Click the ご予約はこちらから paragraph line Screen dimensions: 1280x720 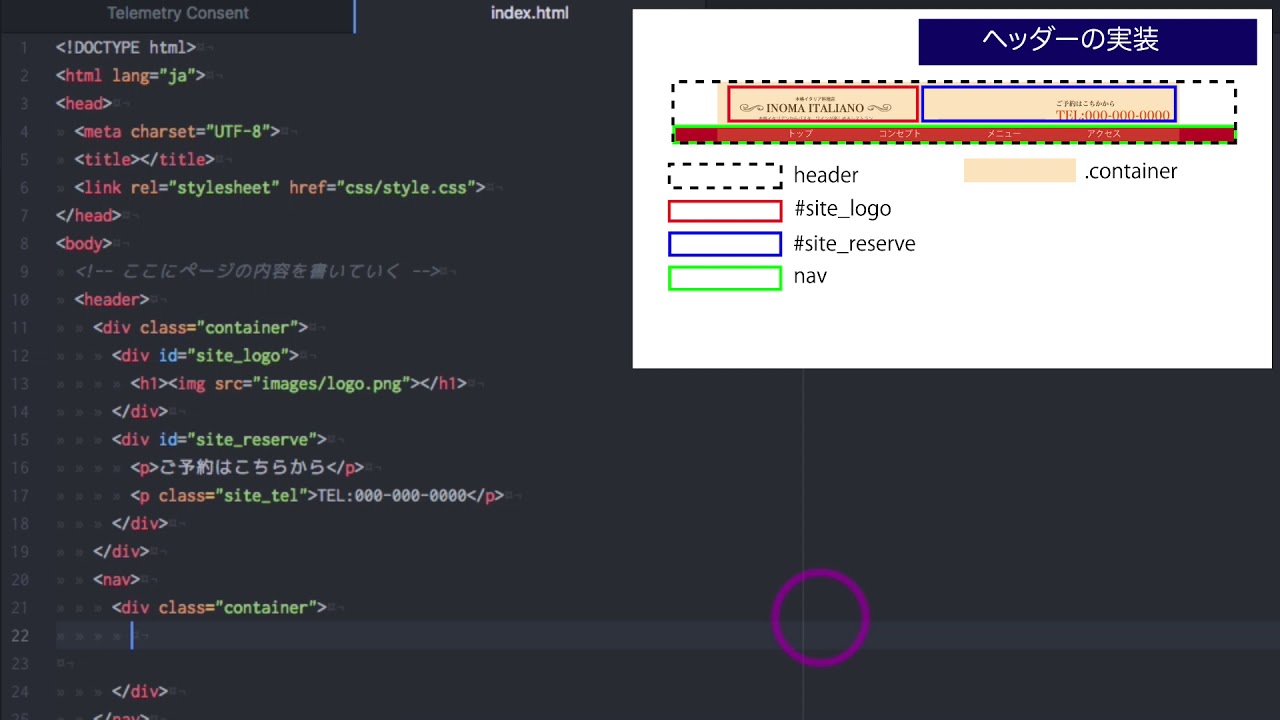coord(247,467)
